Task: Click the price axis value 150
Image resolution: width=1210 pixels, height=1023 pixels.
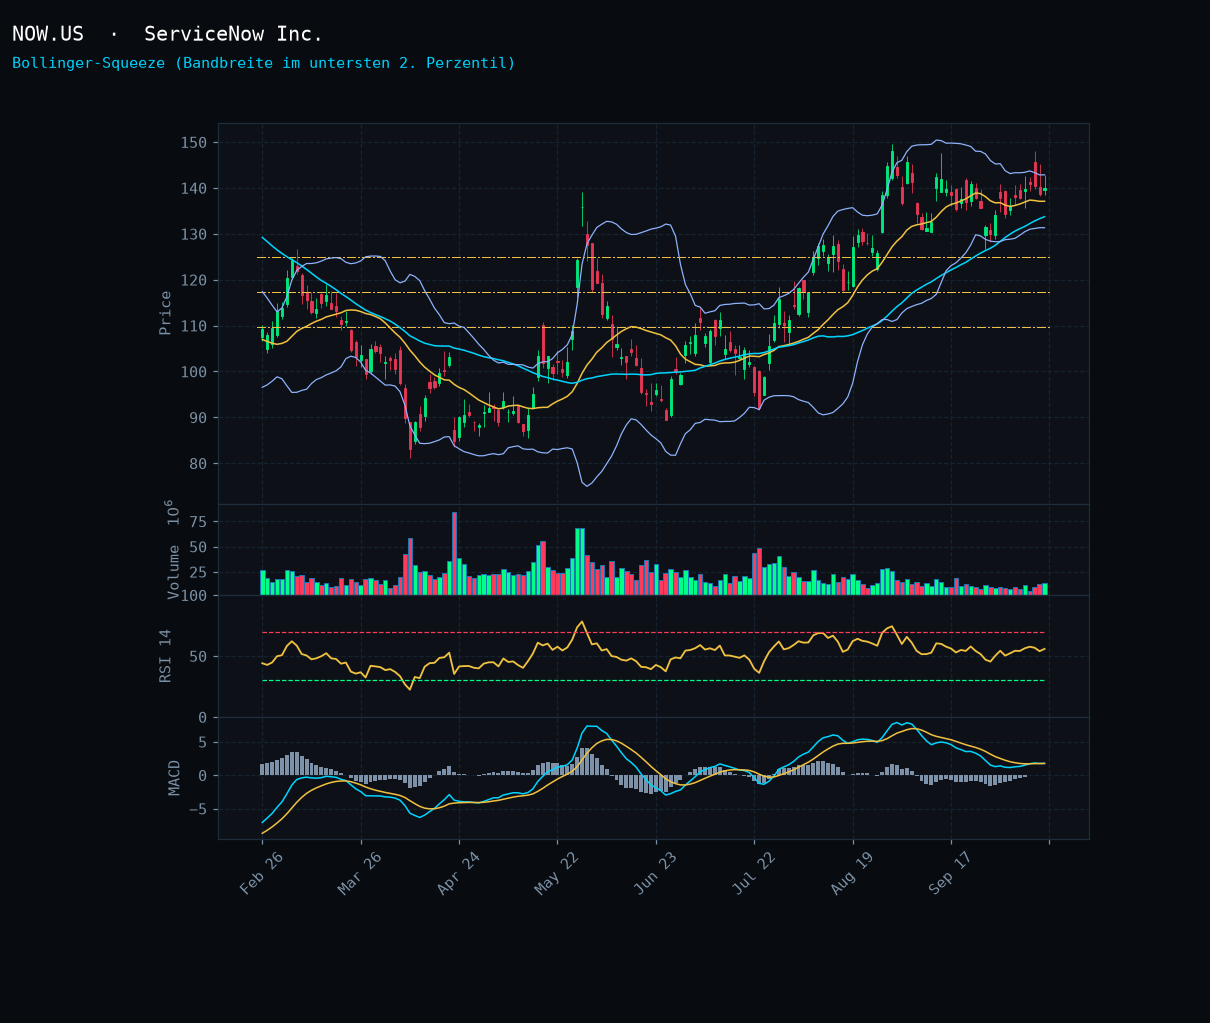Action: (x=194, y=143)
